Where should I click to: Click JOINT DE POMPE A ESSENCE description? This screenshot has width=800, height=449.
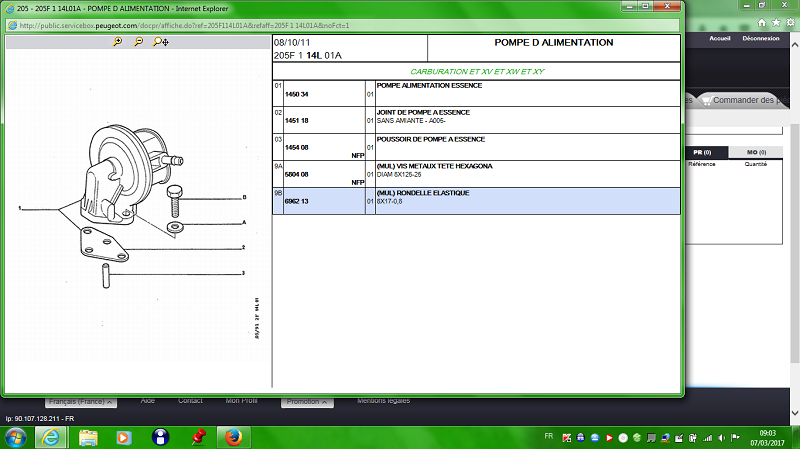(423, 112)
